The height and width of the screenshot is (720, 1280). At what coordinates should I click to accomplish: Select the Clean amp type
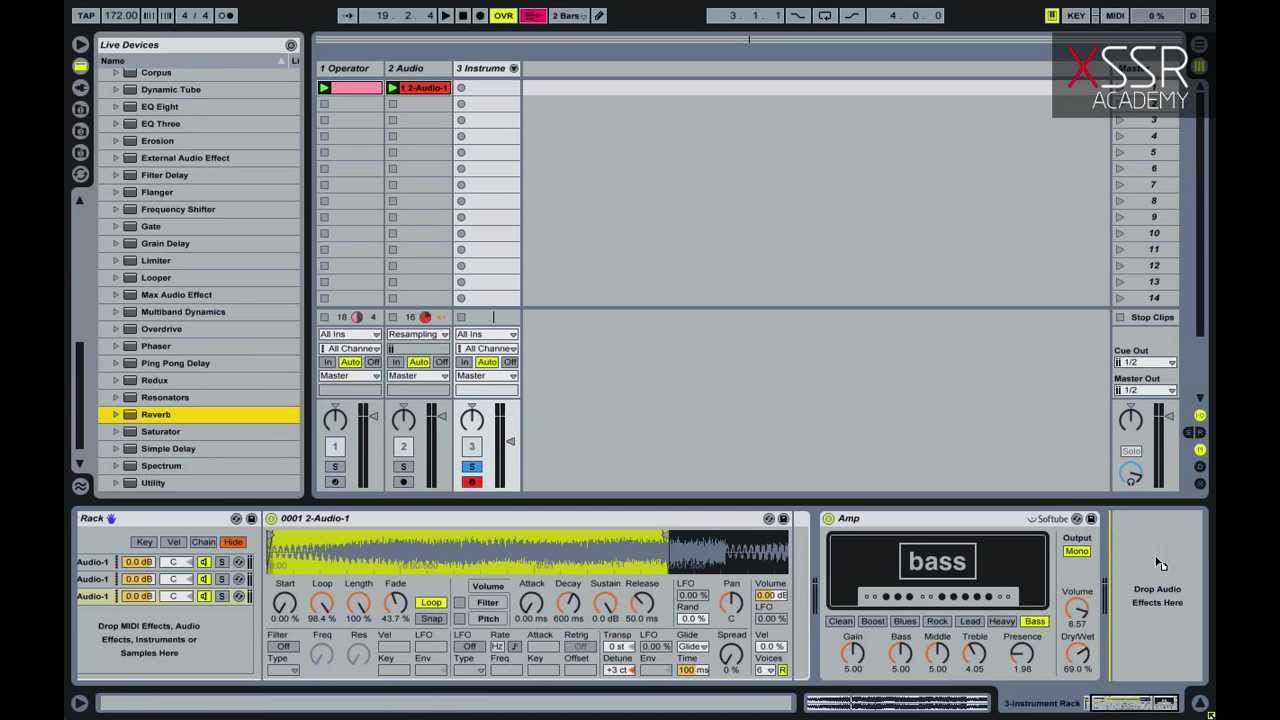coord(840,622)
